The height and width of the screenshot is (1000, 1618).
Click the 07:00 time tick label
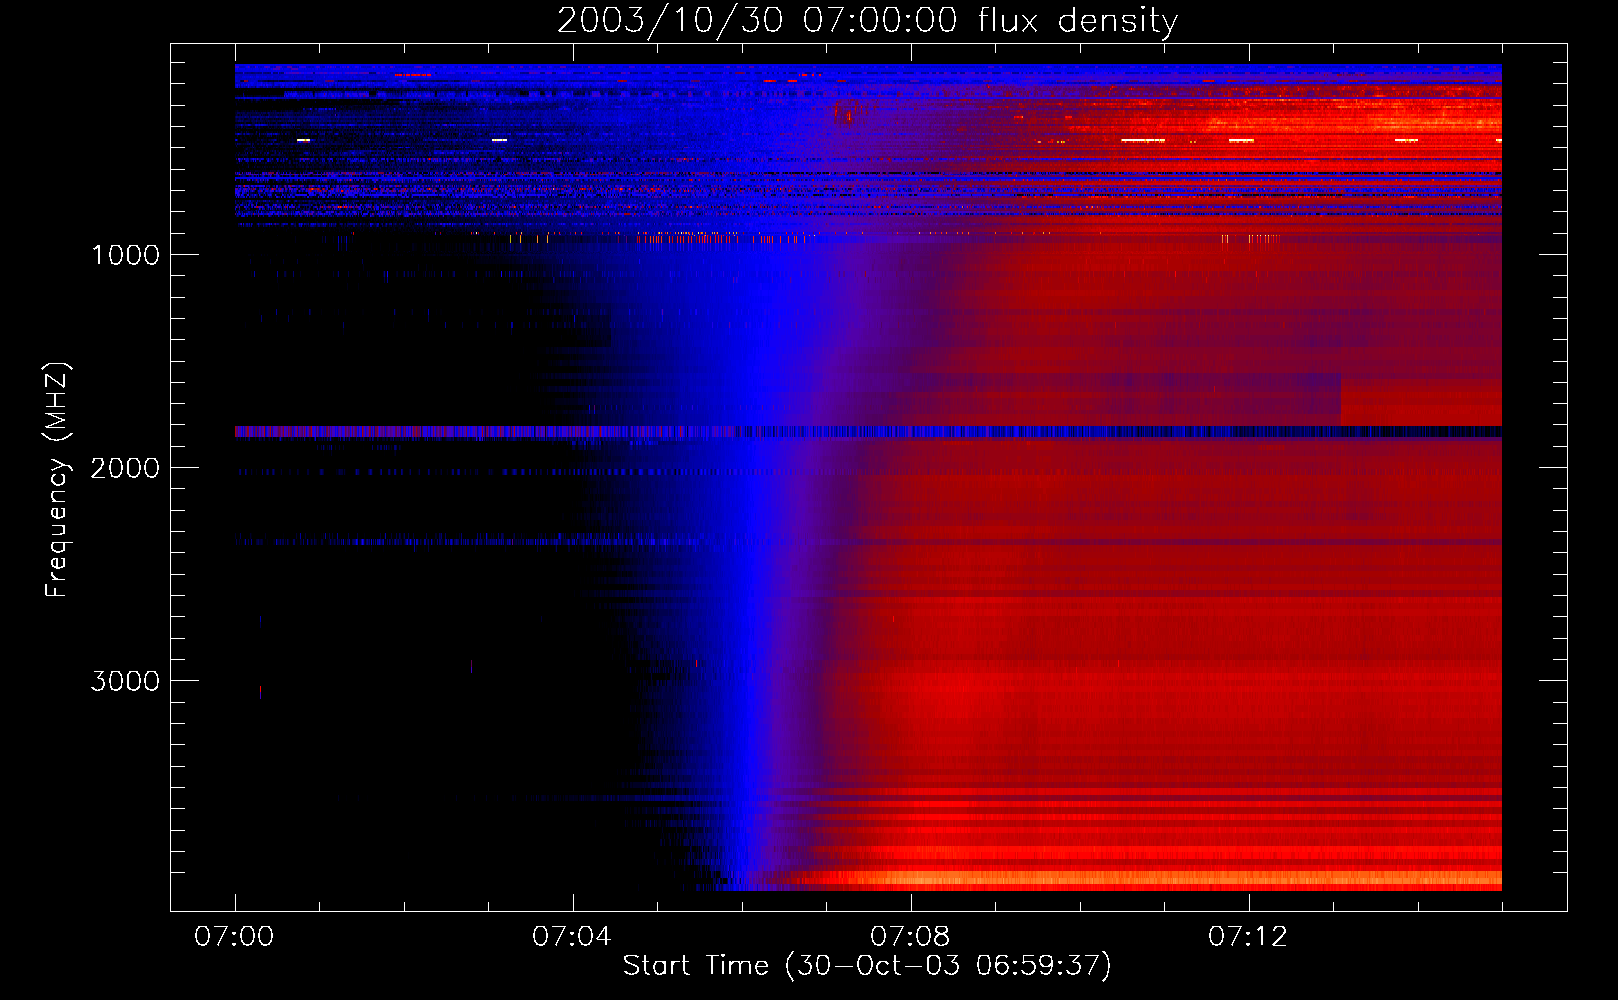click(x=234, y=937)
